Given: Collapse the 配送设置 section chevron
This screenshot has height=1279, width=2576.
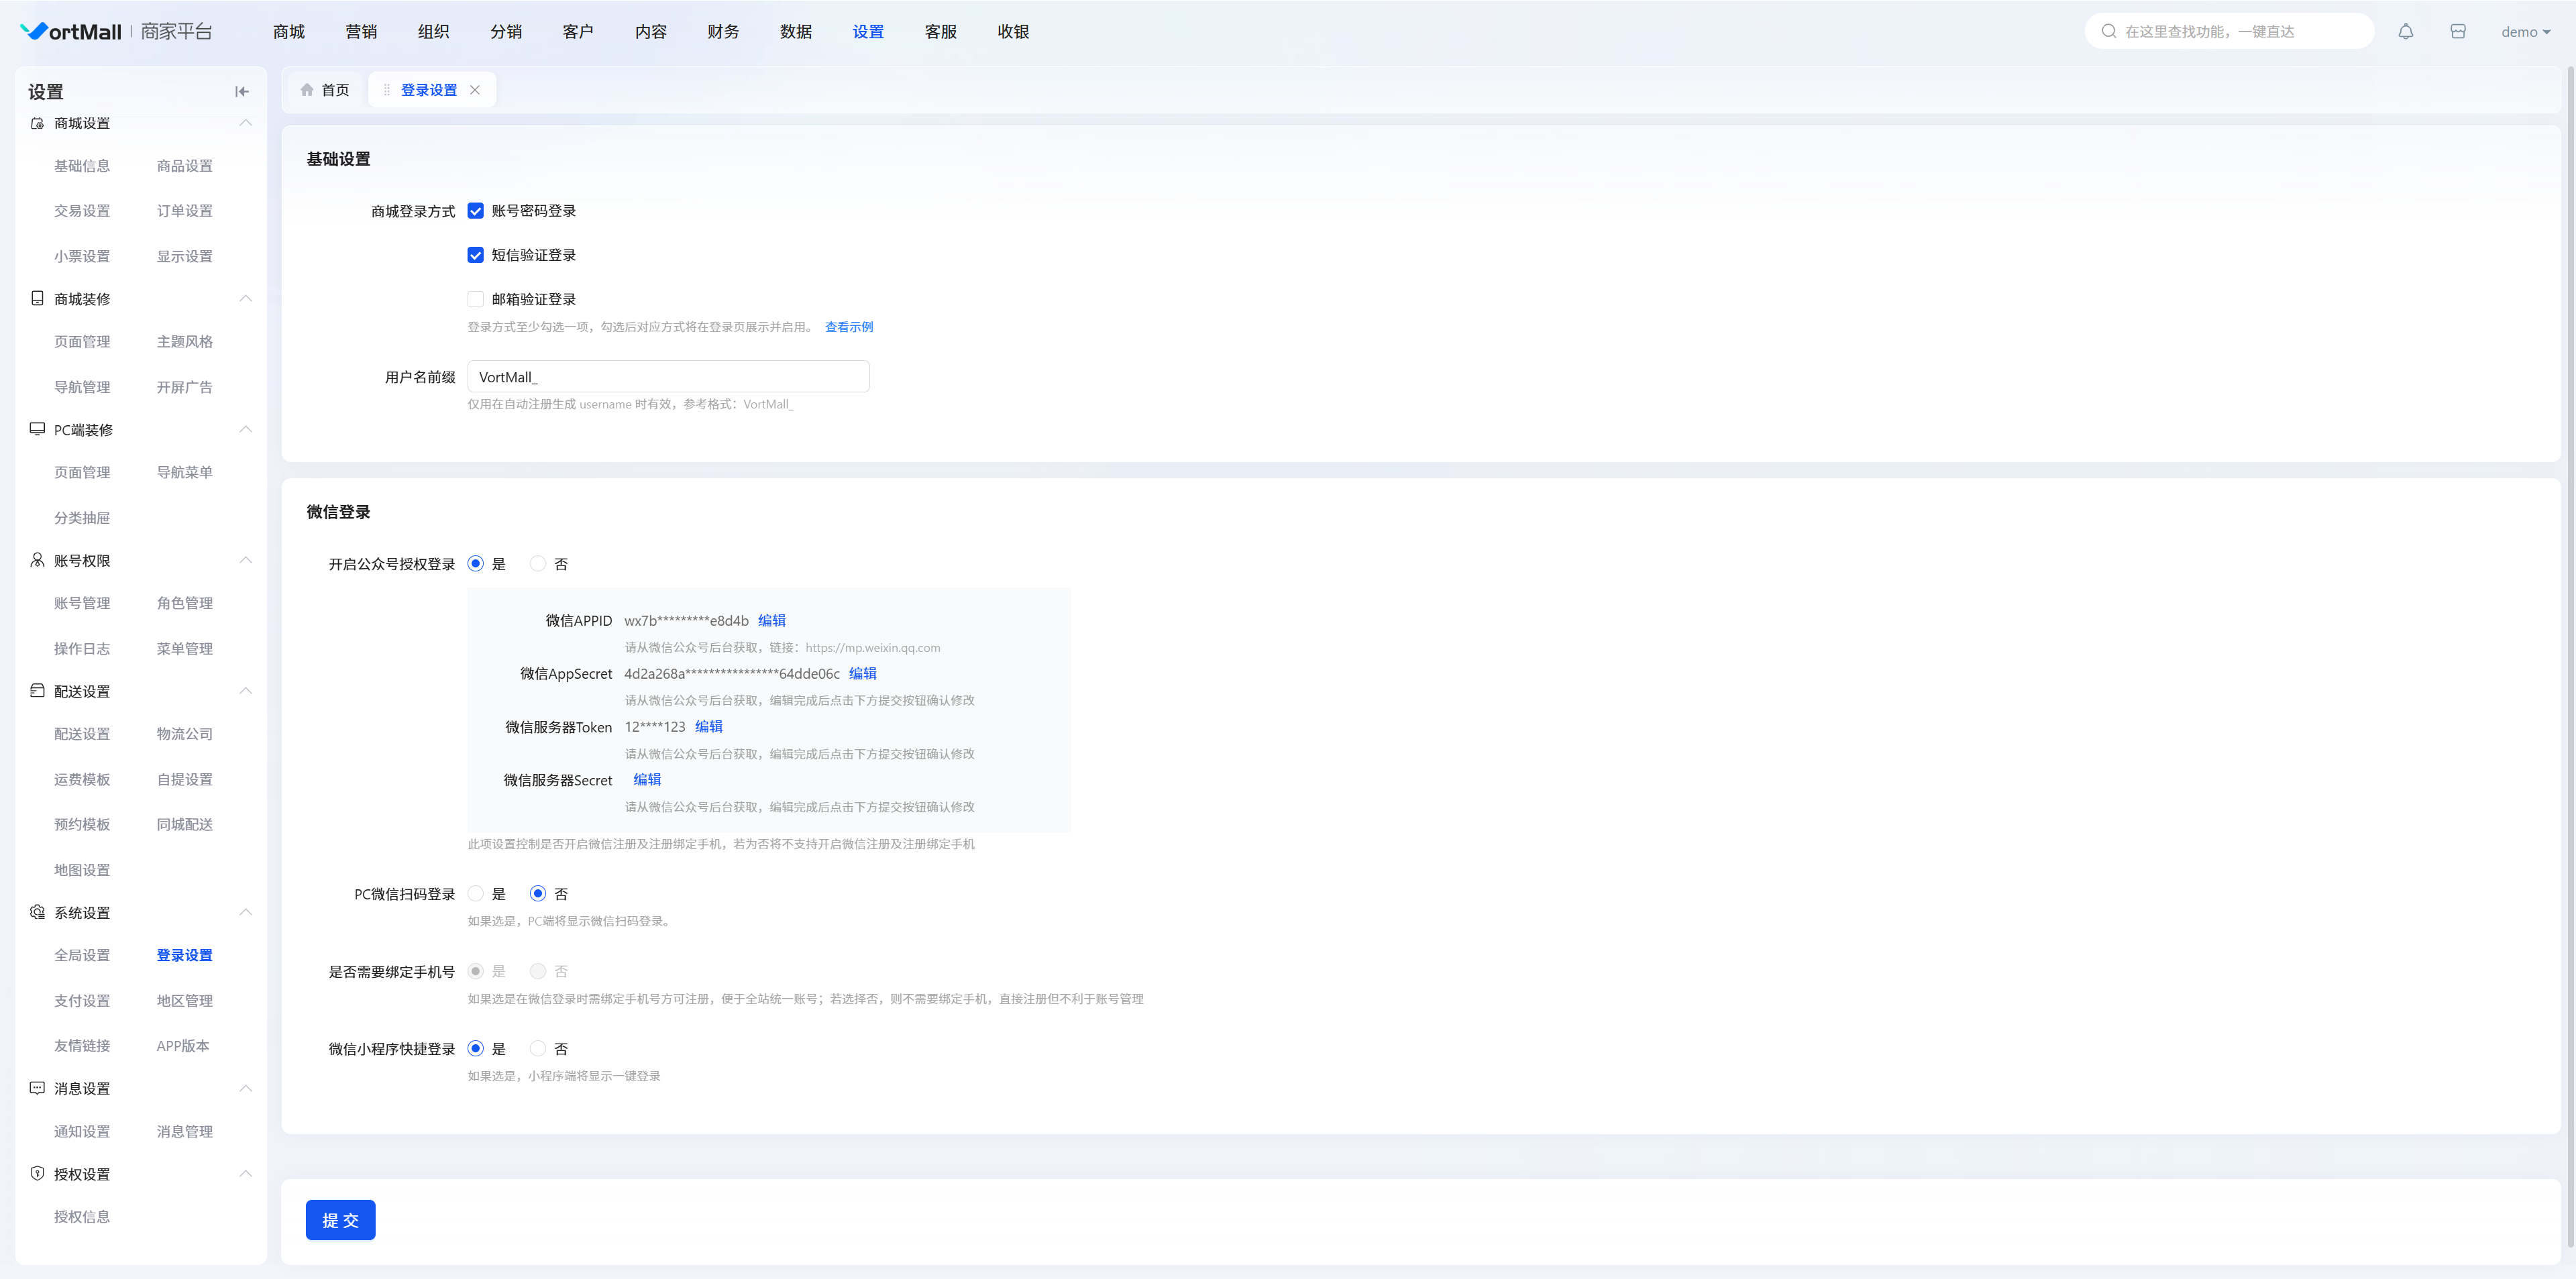Looking at the screenshot, I should (245, 691).
